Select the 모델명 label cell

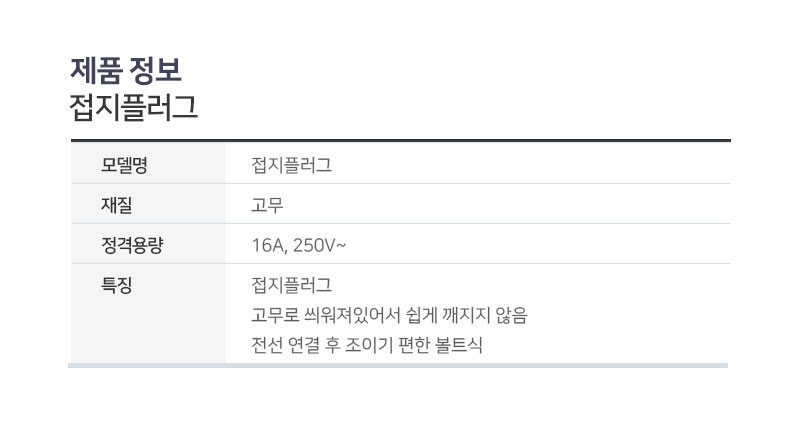click(x=148, y=163)
